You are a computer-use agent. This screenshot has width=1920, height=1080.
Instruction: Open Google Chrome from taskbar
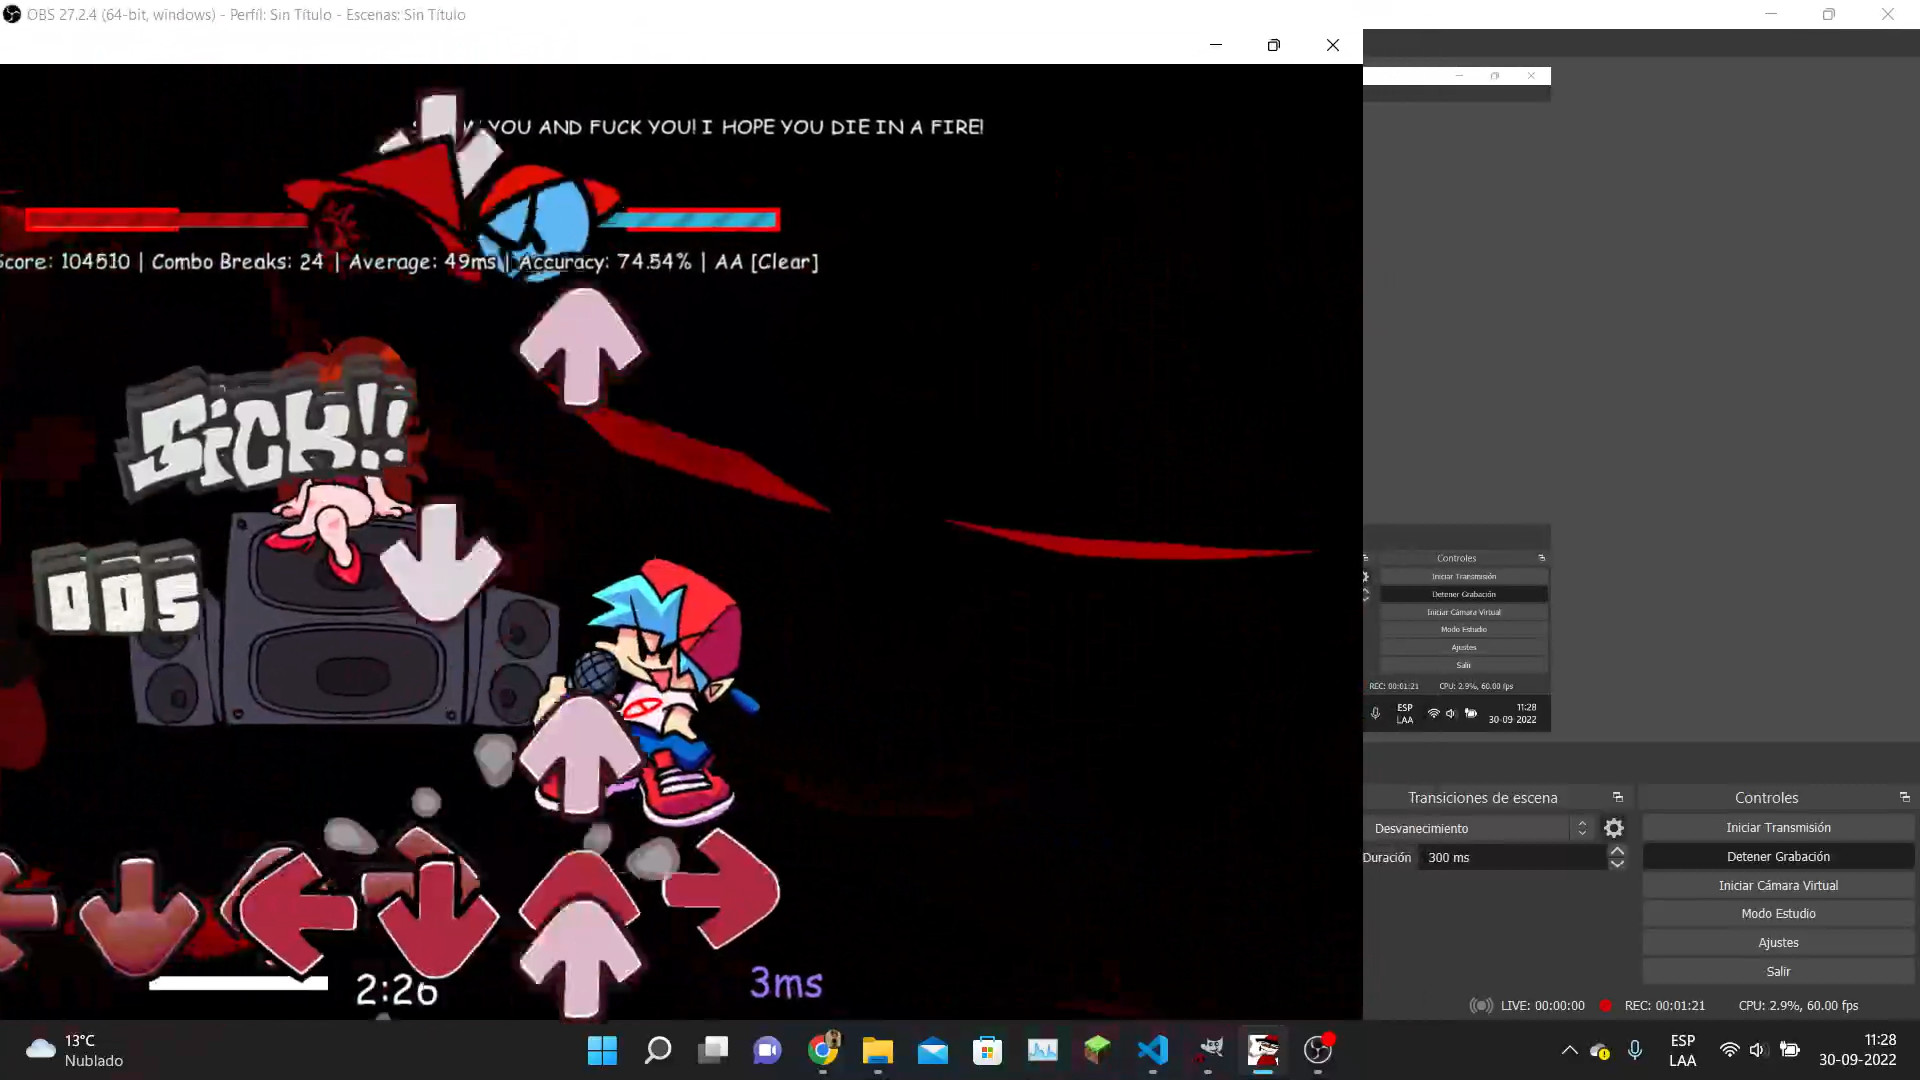pos(823,1050)
